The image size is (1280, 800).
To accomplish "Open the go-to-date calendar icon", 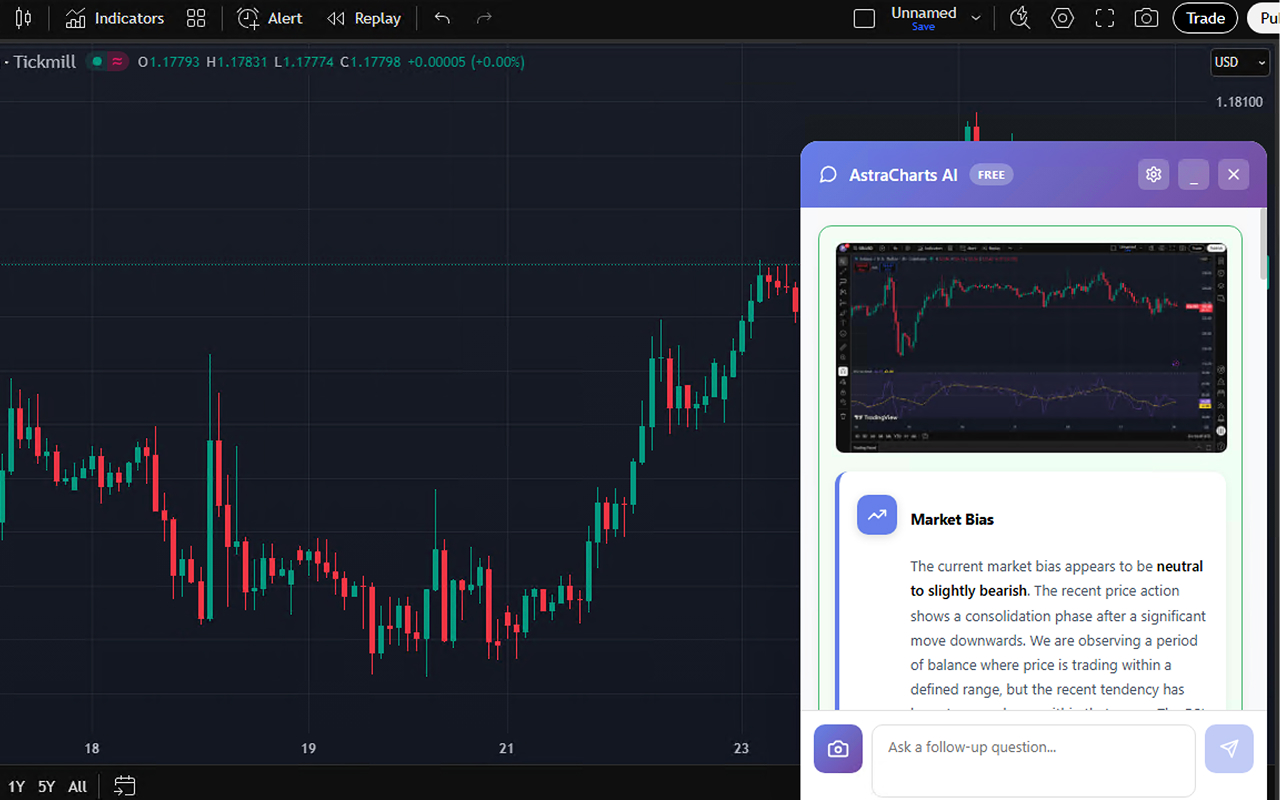I will (x=124, y=786).
